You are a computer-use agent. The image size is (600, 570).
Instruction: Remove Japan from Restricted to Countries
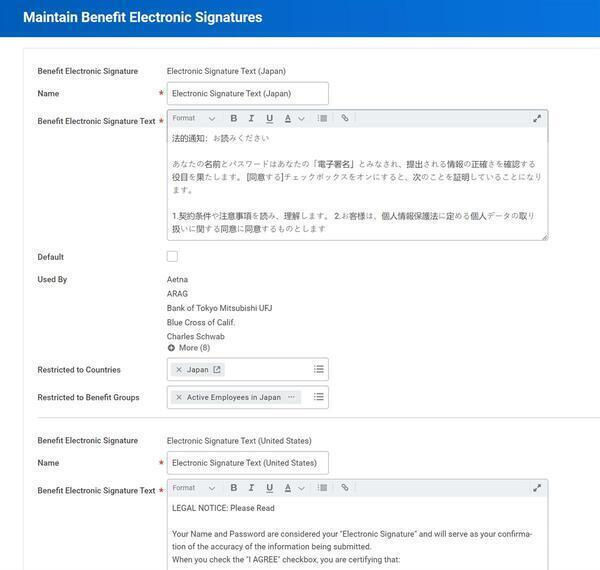[179, 370]
